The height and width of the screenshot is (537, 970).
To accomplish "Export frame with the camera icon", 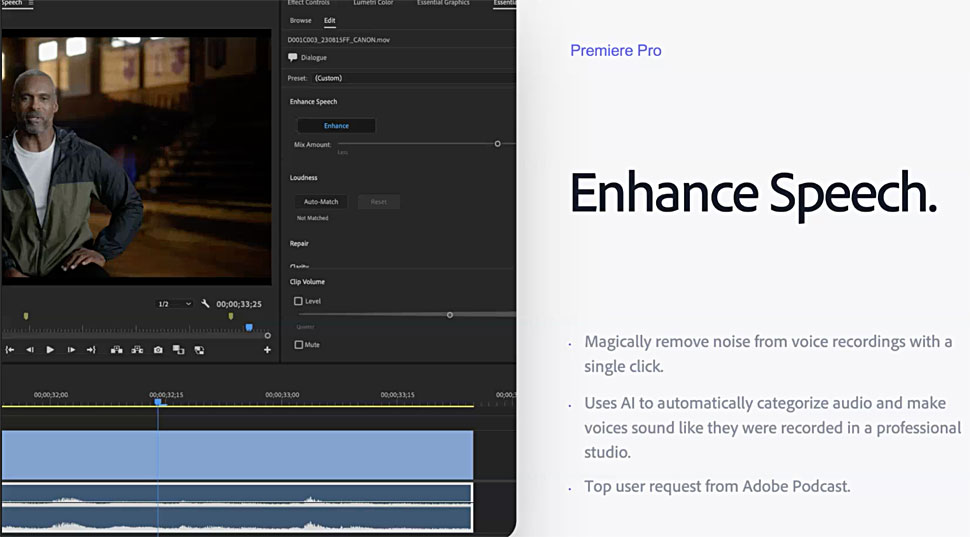I will click(158, 350).
